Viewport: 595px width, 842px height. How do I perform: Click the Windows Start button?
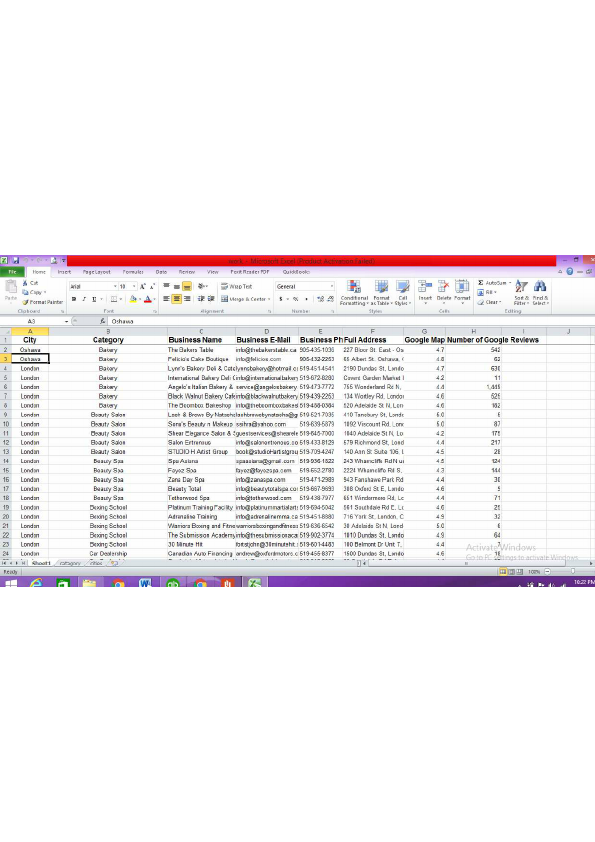[11, 583]
